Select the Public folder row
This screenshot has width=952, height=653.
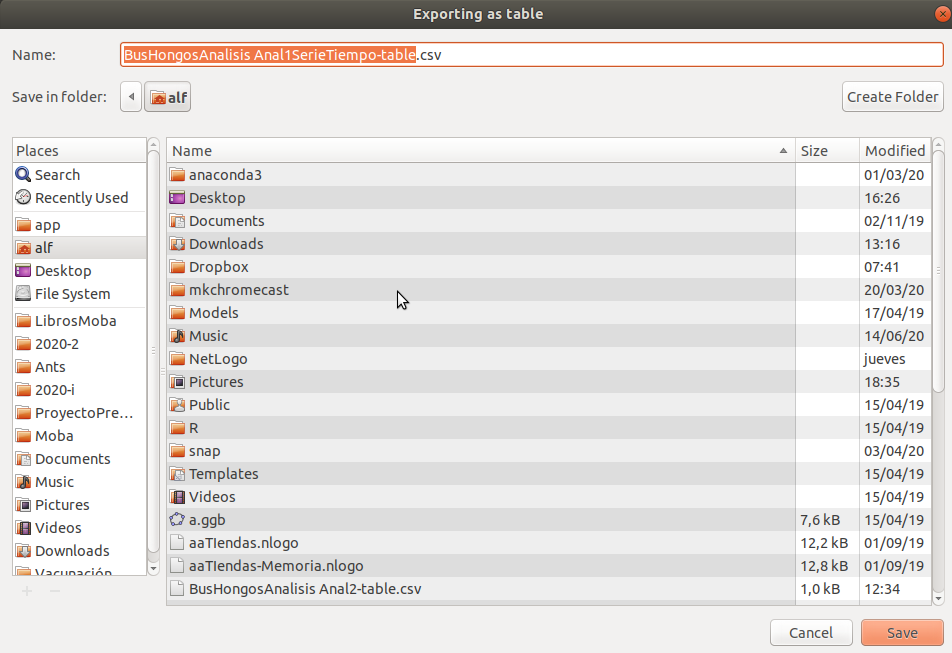[549, 405]
